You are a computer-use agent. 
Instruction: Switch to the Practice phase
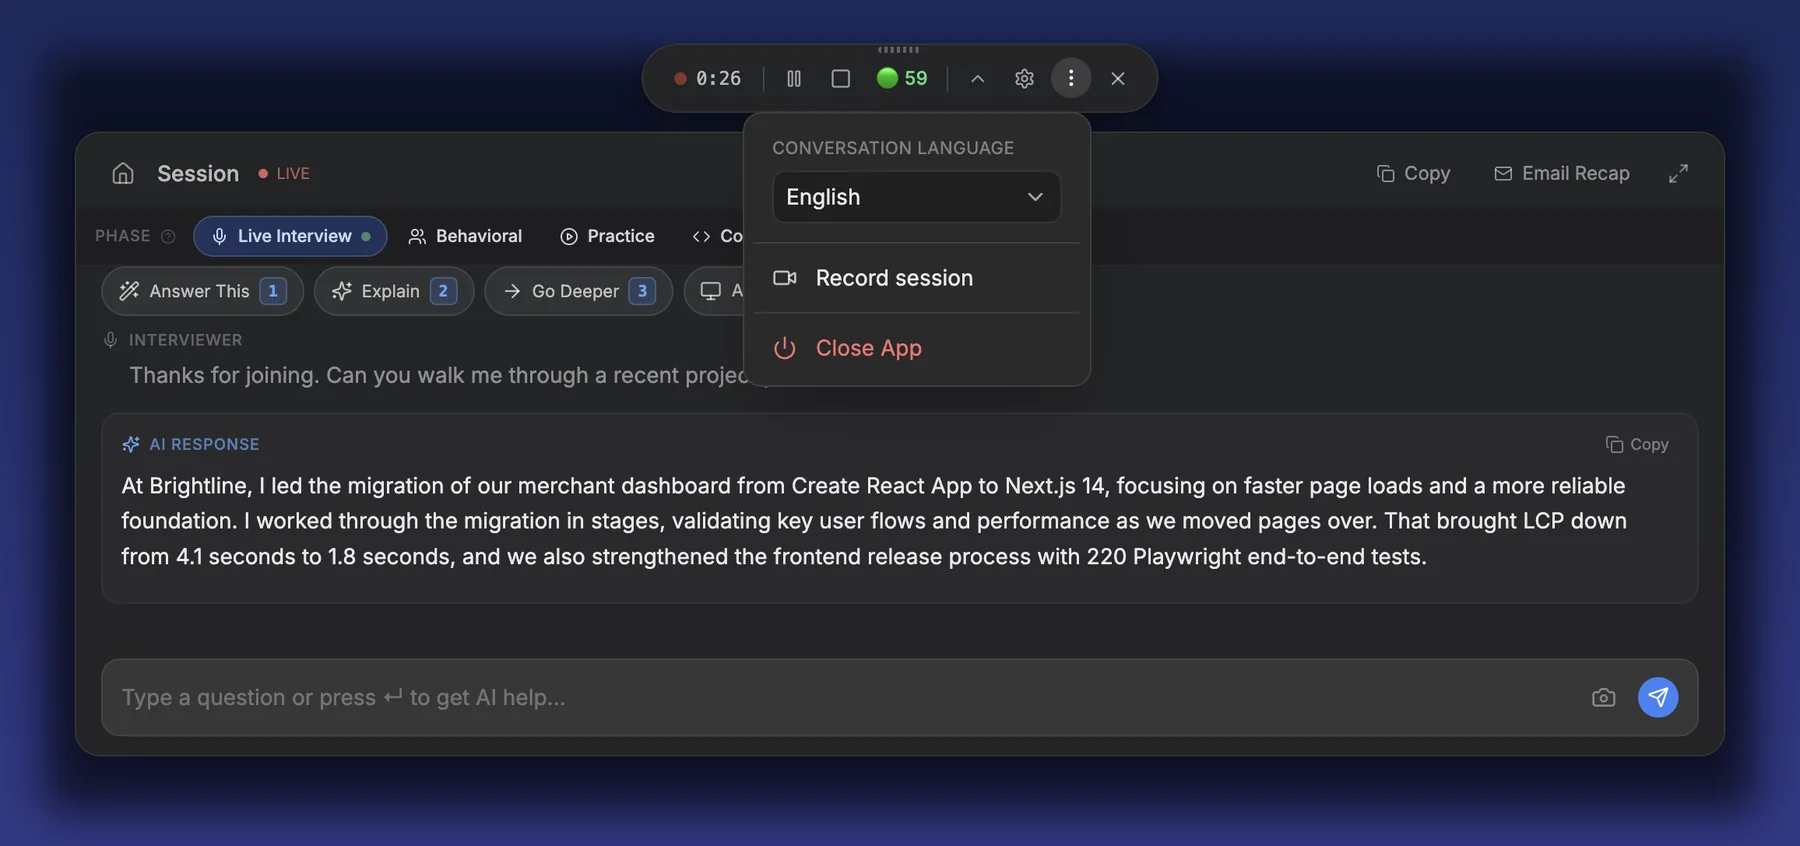607,236
